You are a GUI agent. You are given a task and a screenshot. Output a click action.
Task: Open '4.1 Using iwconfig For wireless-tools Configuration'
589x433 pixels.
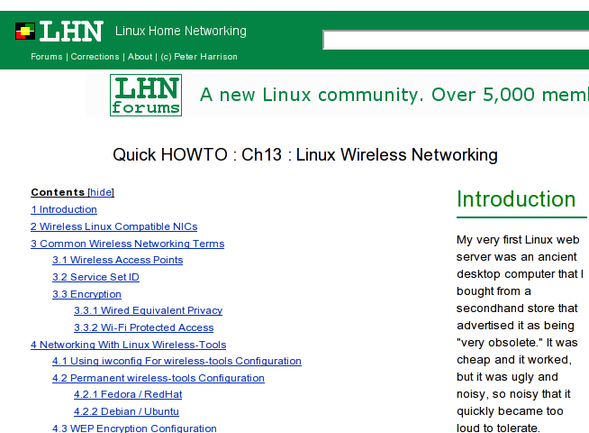coord(177,361)
